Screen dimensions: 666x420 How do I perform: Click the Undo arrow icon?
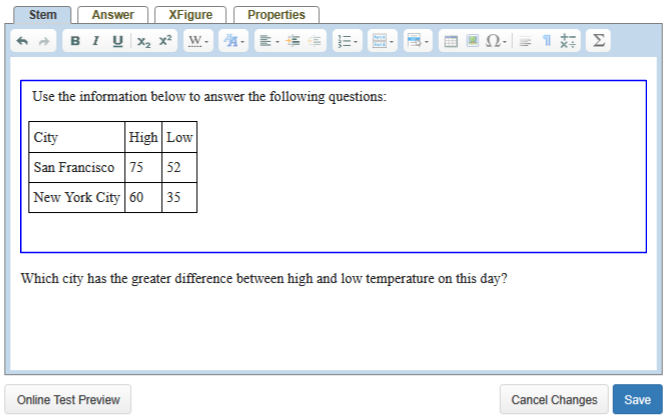click(22, 41)
